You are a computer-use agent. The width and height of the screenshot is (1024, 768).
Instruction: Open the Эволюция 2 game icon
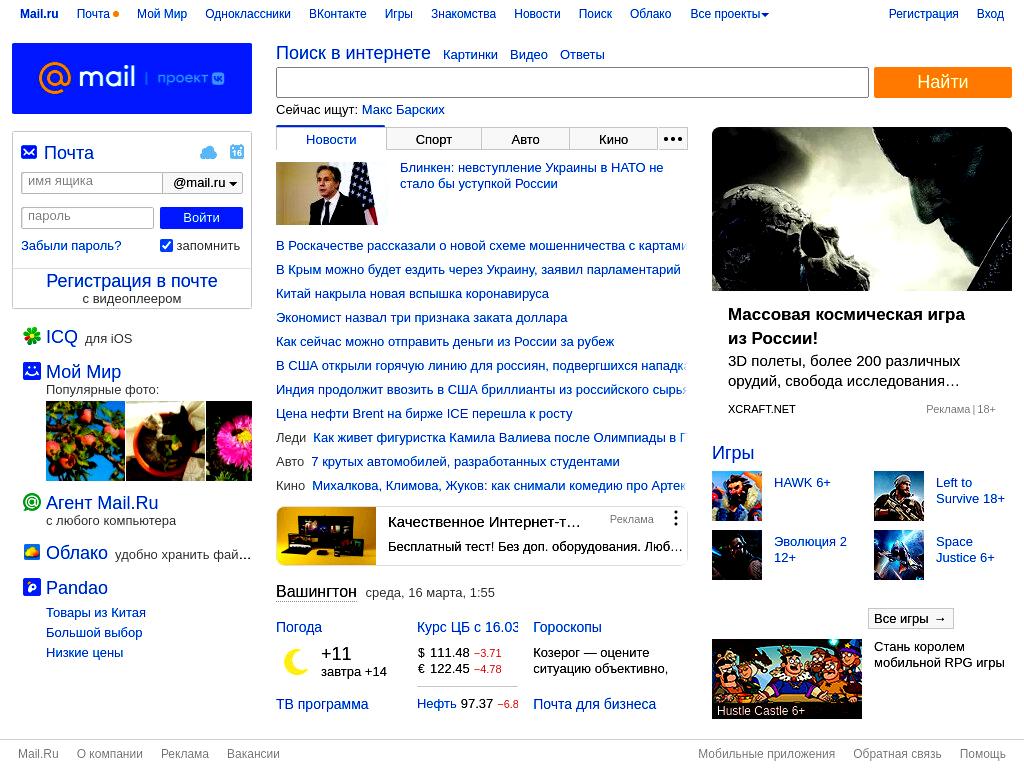pyautogui.click(x=737, y=554)
